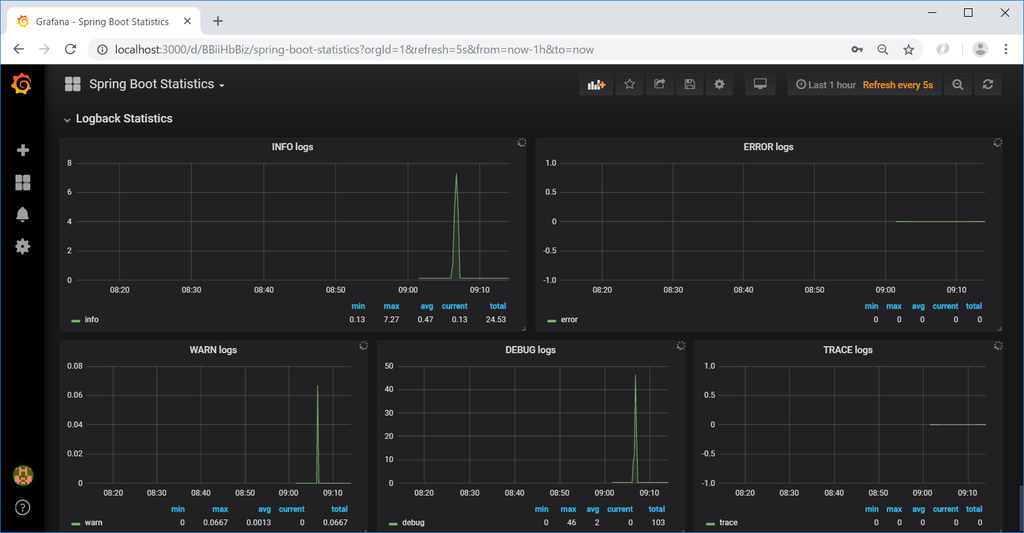1024x533 pixels.
Task: Open Chrome profile avatar icon
Action: point(980,49)
